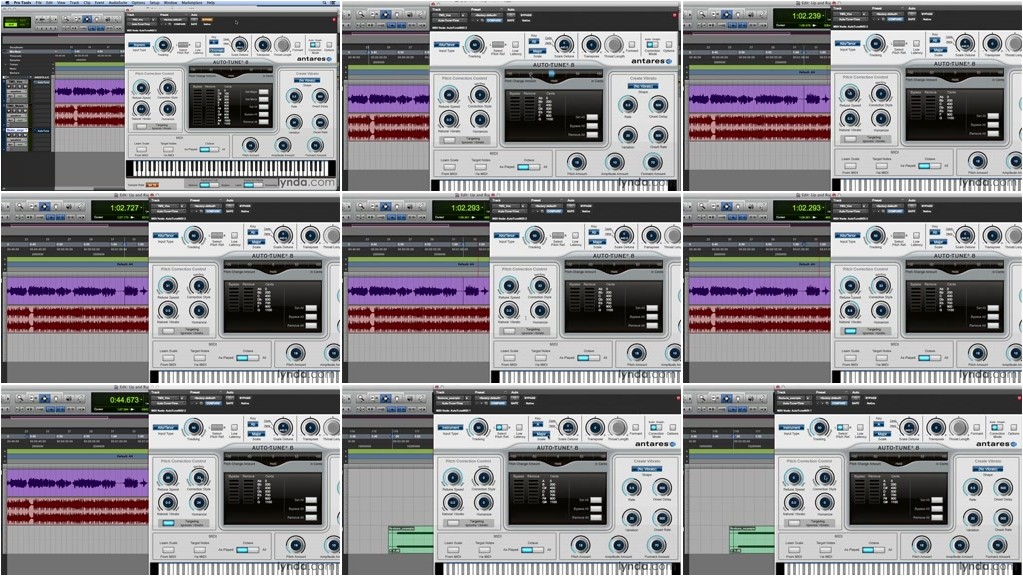Toggle Target Notes Via MIDI in Soprano frame
Viewport: 1023px width, 576px height.
[168, 149]
